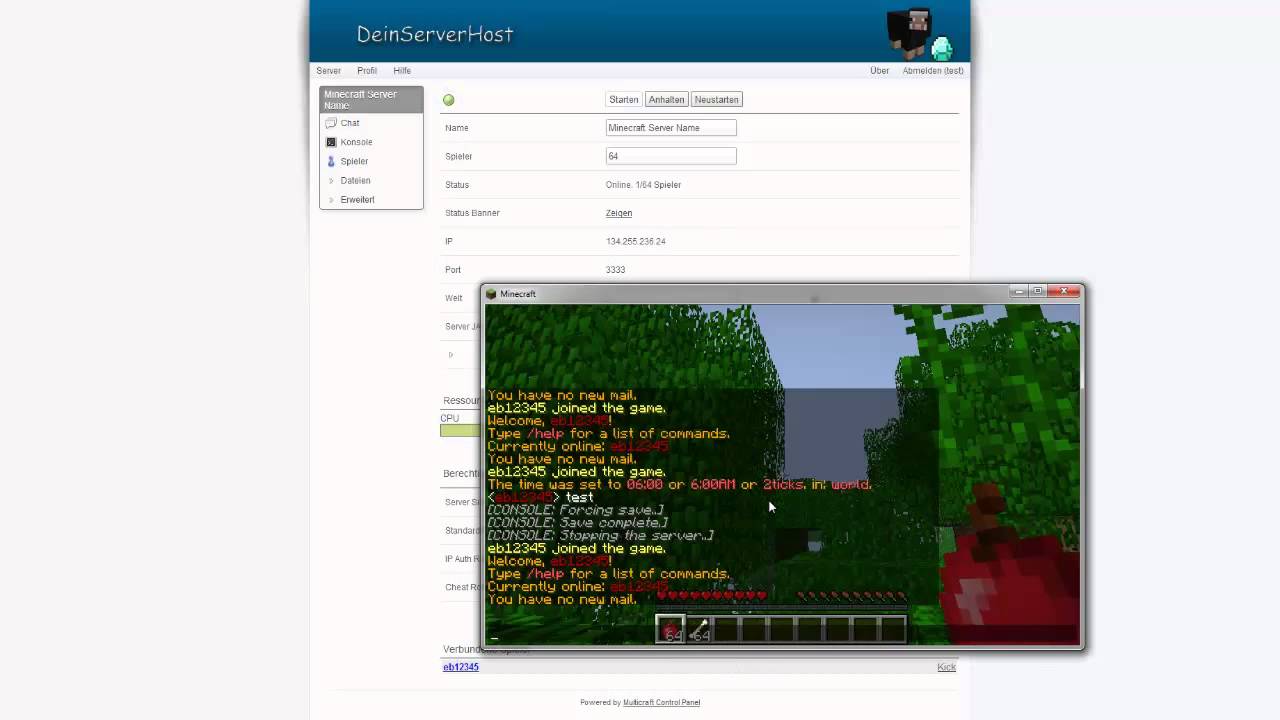Viewport: 1280px width, 720px height.
Task: Minimize the Minecraft window
Action: coord(1018,291)
